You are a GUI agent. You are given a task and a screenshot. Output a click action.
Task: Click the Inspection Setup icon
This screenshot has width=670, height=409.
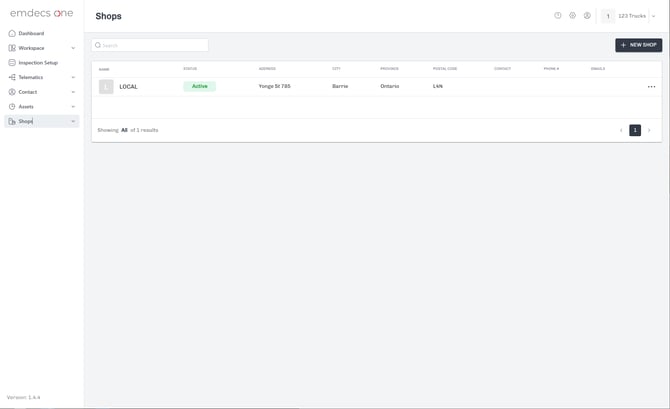(x=12, y=62)
